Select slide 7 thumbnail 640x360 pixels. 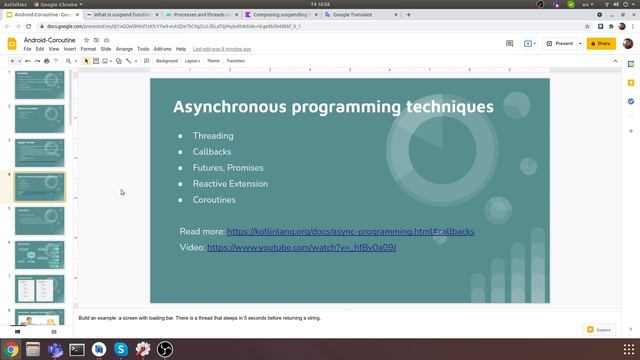[40, 289]
